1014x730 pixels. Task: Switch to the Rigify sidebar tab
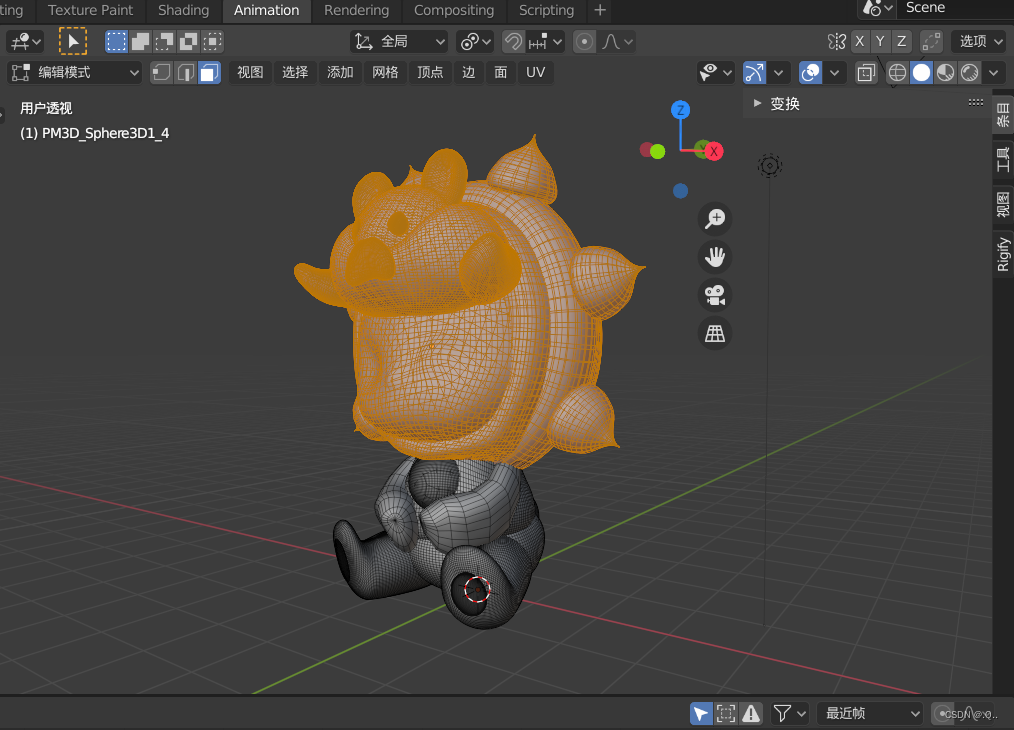coord(1003,254)
